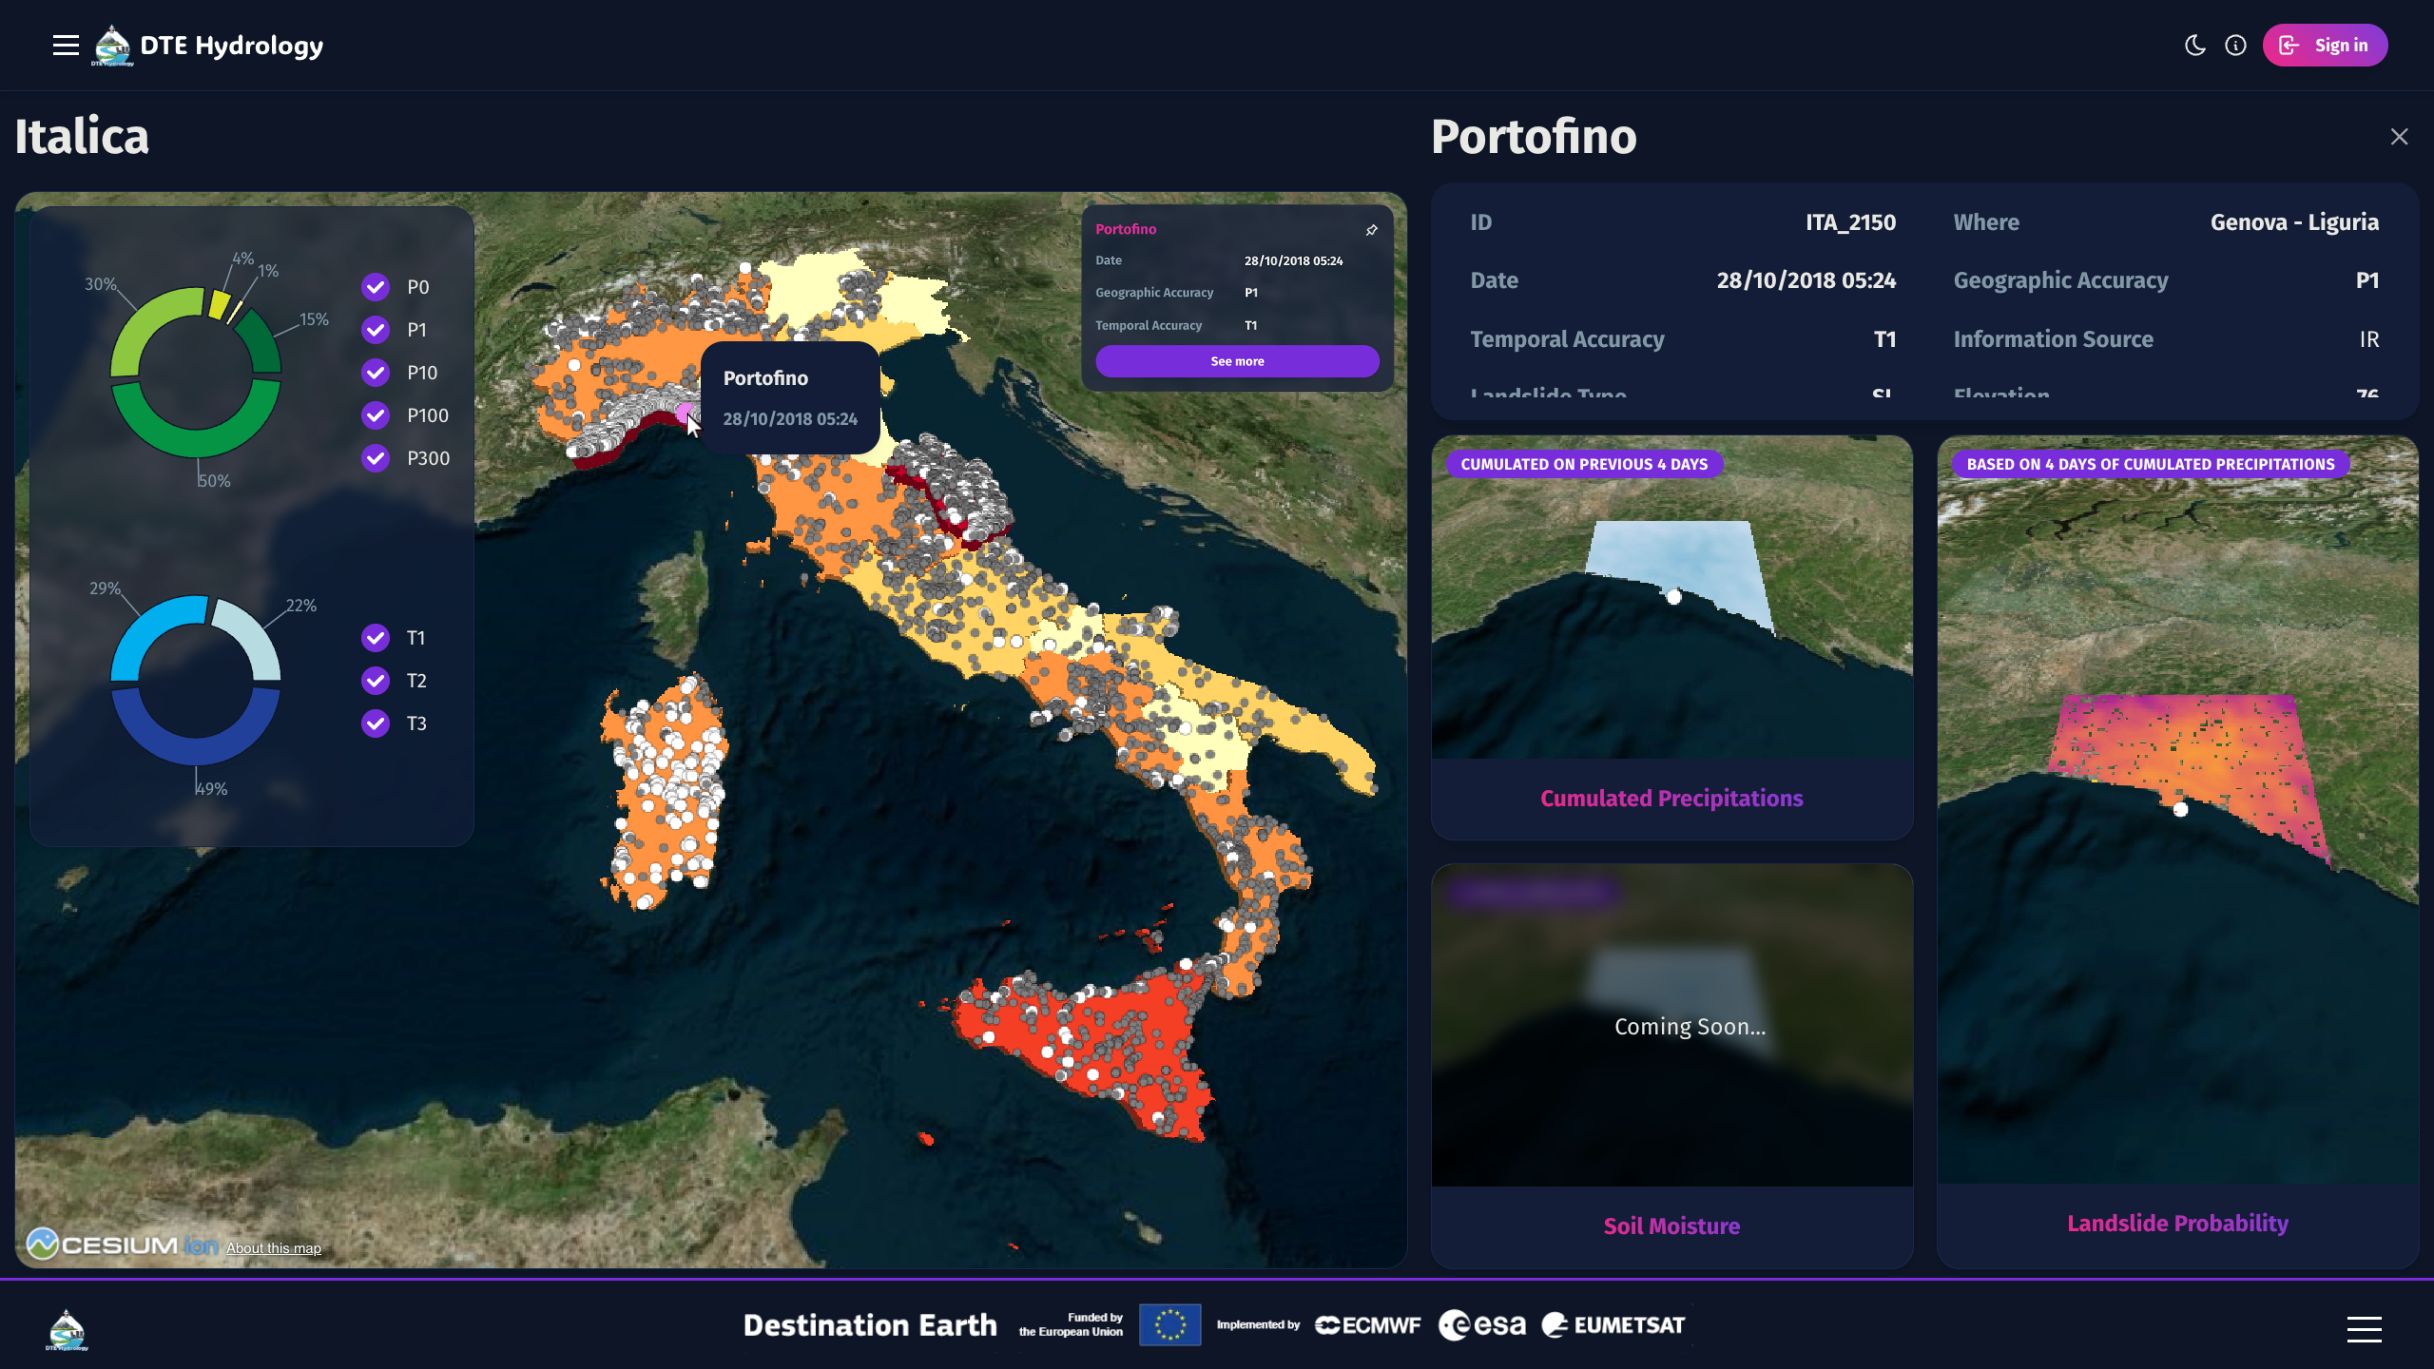Screen dimensions: 2434x1369
Task: Open the Landslide Probability map card
Action: 2176,1222
